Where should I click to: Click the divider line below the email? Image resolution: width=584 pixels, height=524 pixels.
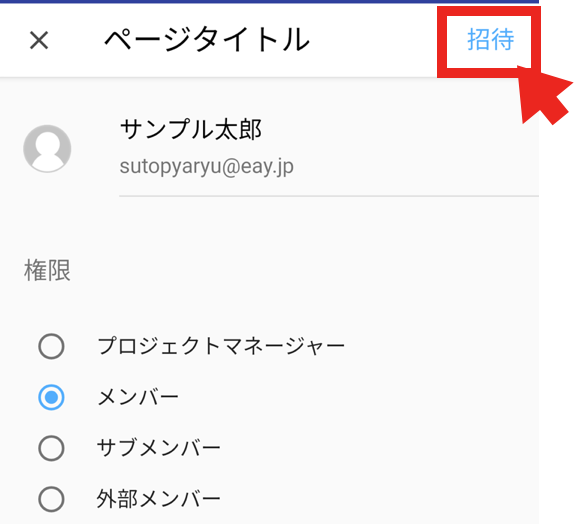(x=329, y=196)
